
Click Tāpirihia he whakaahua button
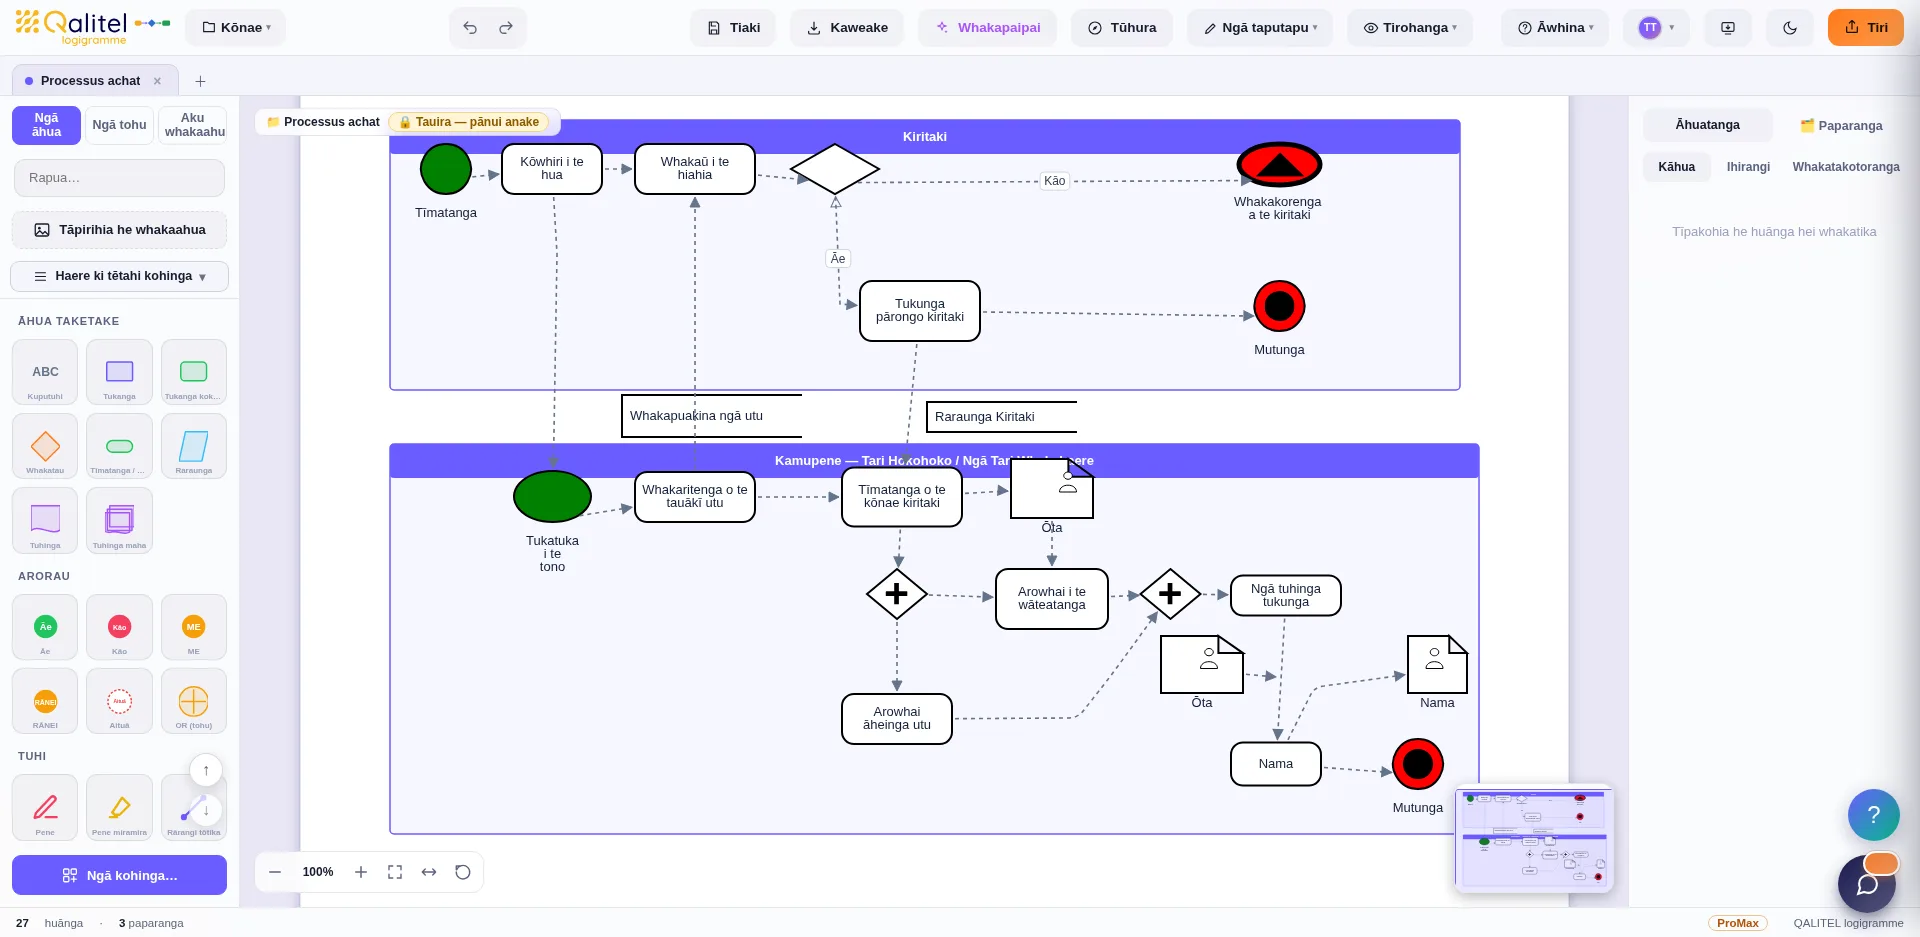(x=120, y=230)
